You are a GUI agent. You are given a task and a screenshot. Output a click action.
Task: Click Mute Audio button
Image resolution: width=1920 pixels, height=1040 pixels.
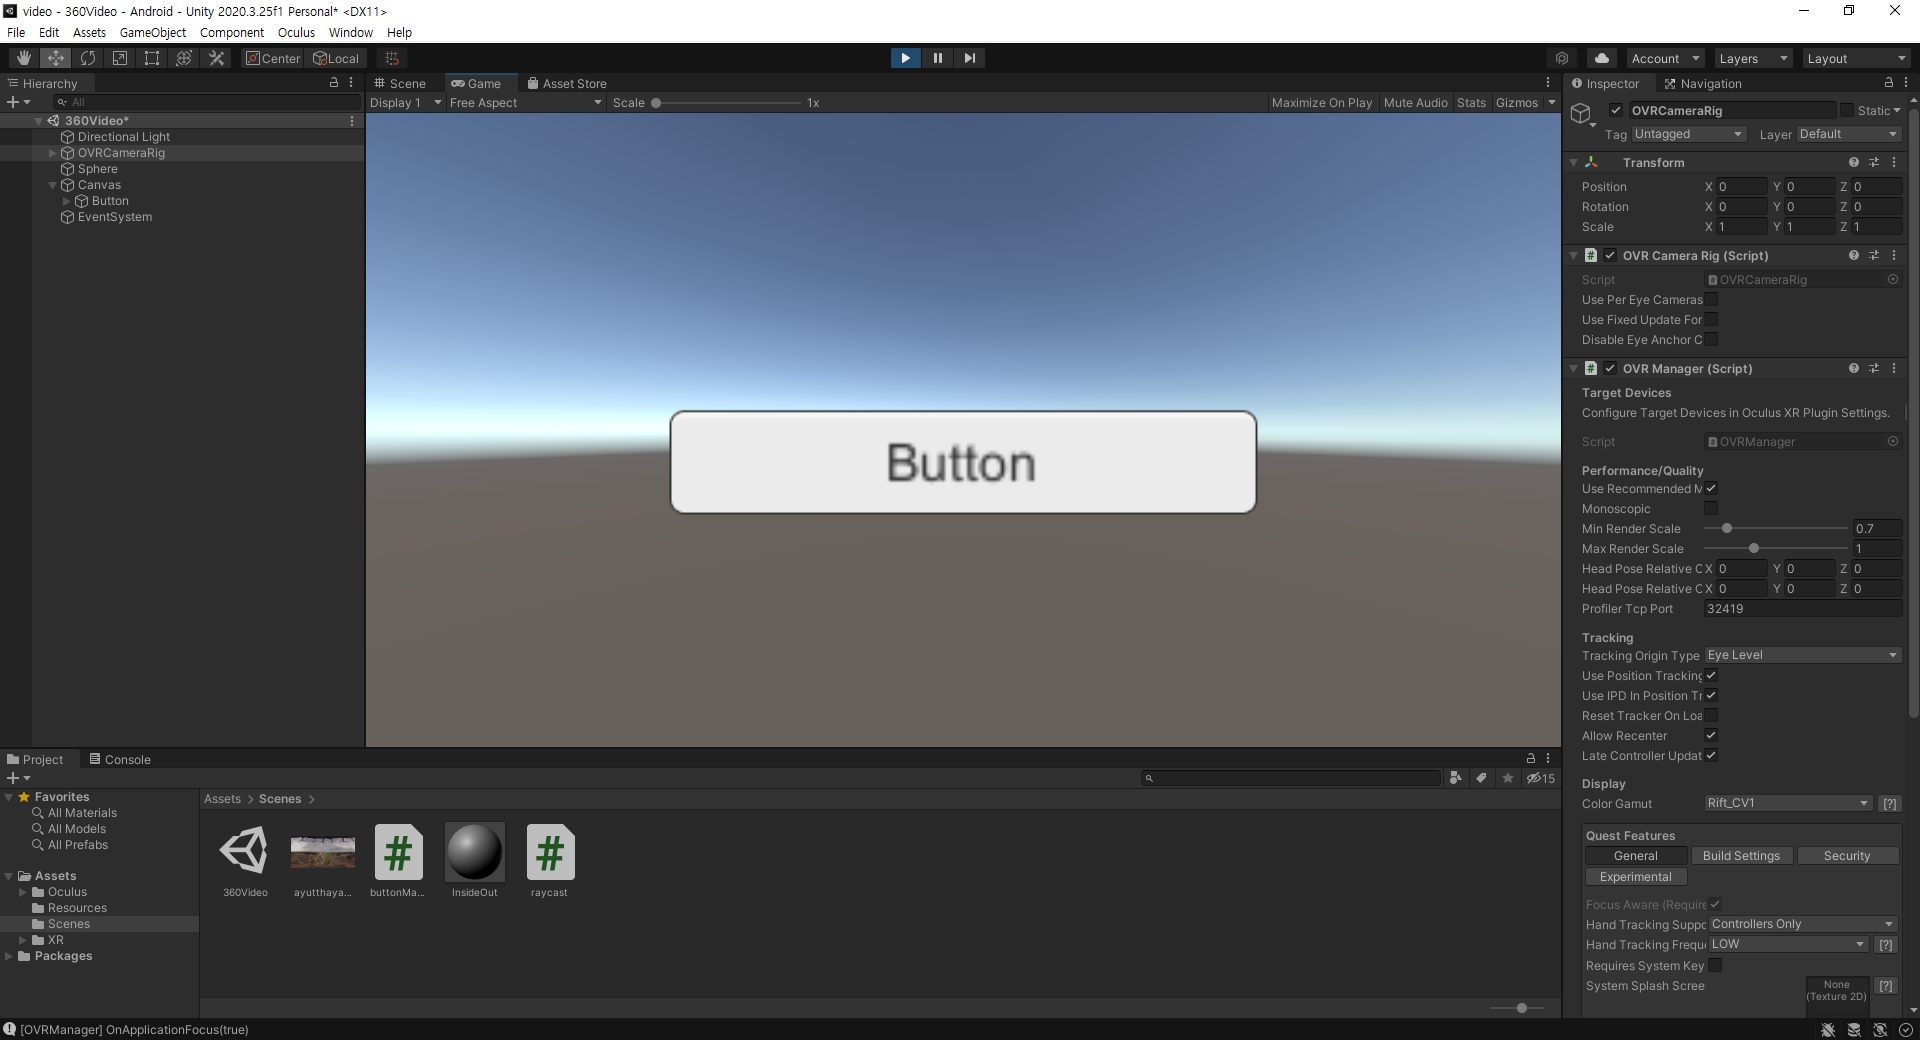[x=1415, y=103]
